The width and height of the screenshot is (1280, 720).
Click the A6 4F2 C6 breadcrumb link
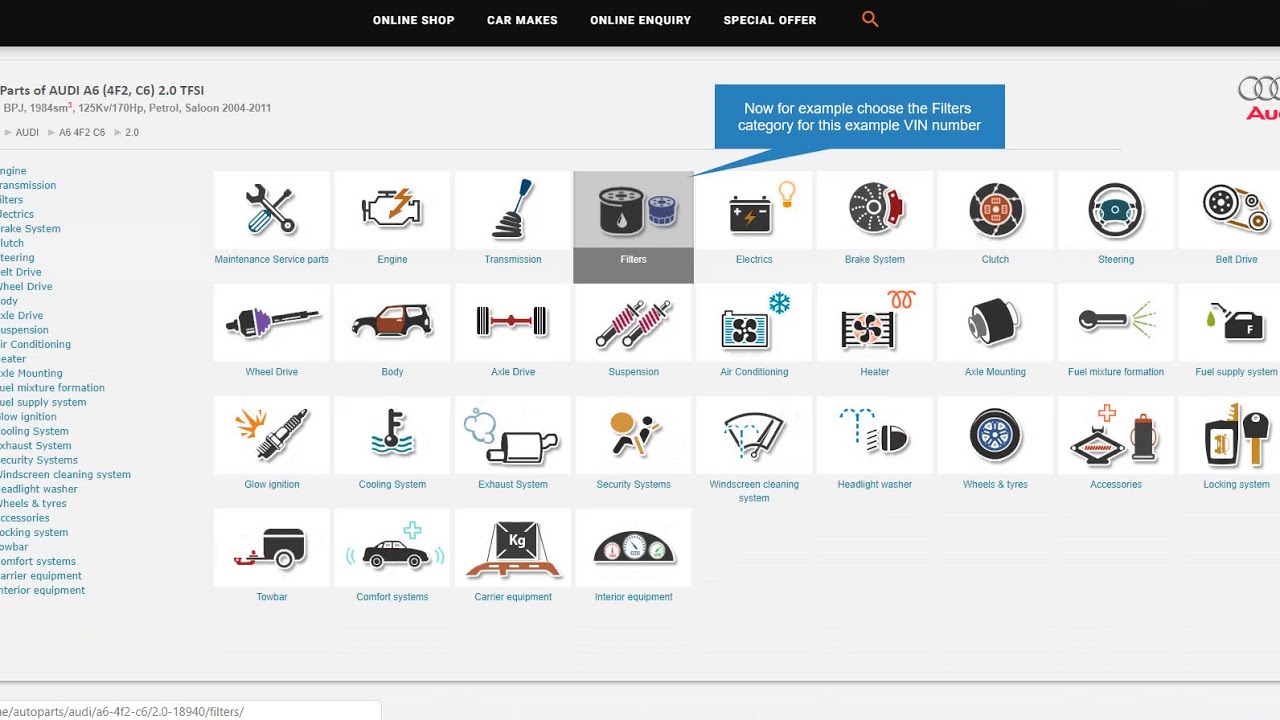[82, 132]
